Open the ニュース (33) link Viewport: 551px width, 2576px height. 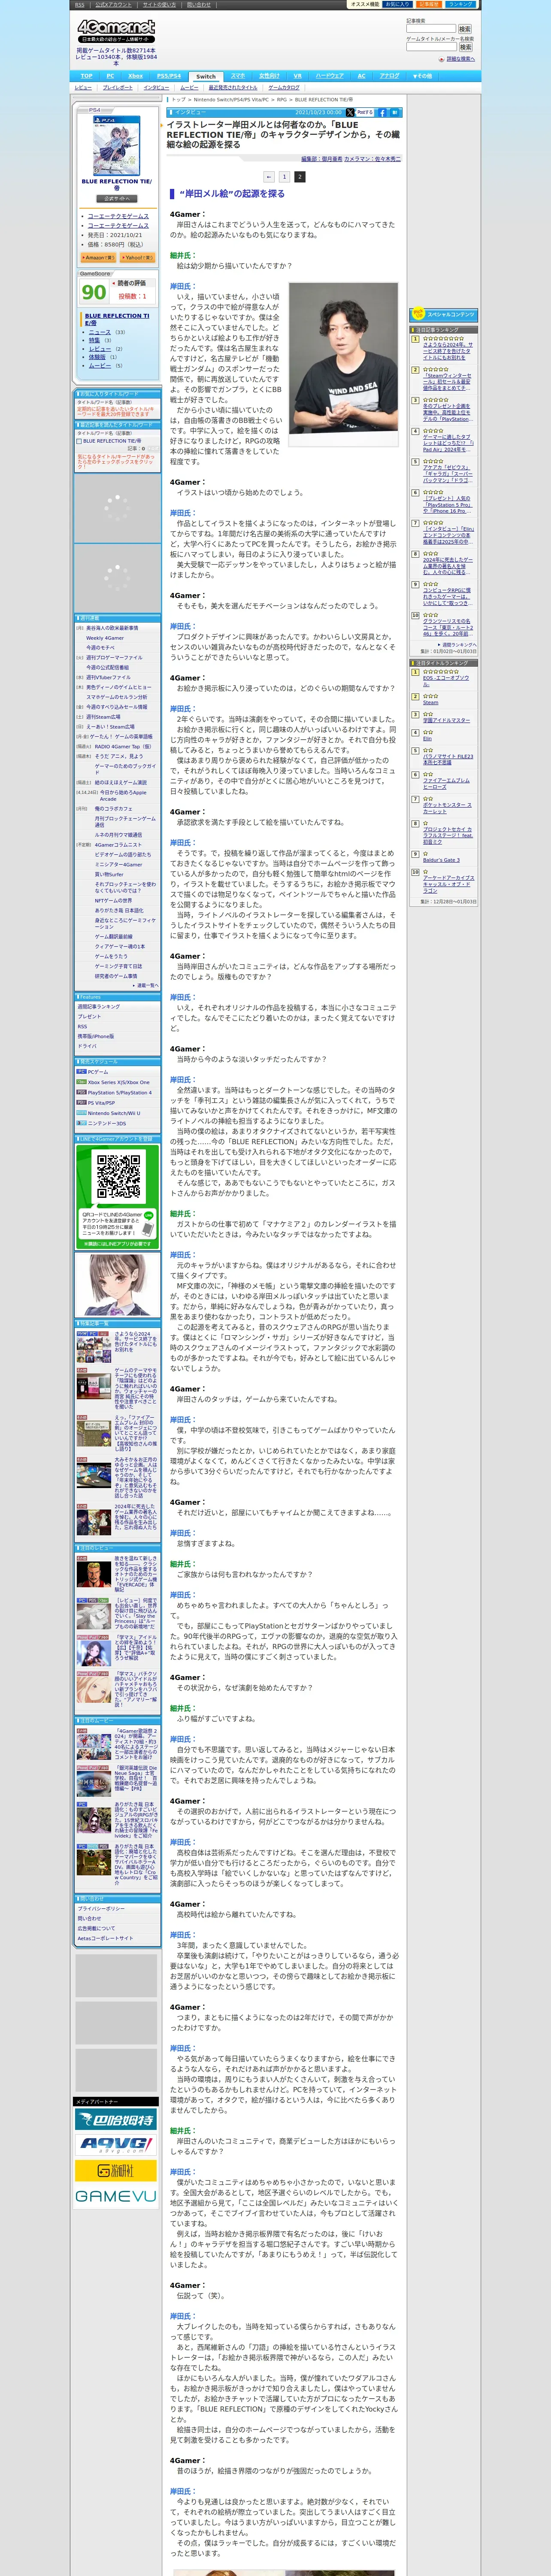point(100,332)
